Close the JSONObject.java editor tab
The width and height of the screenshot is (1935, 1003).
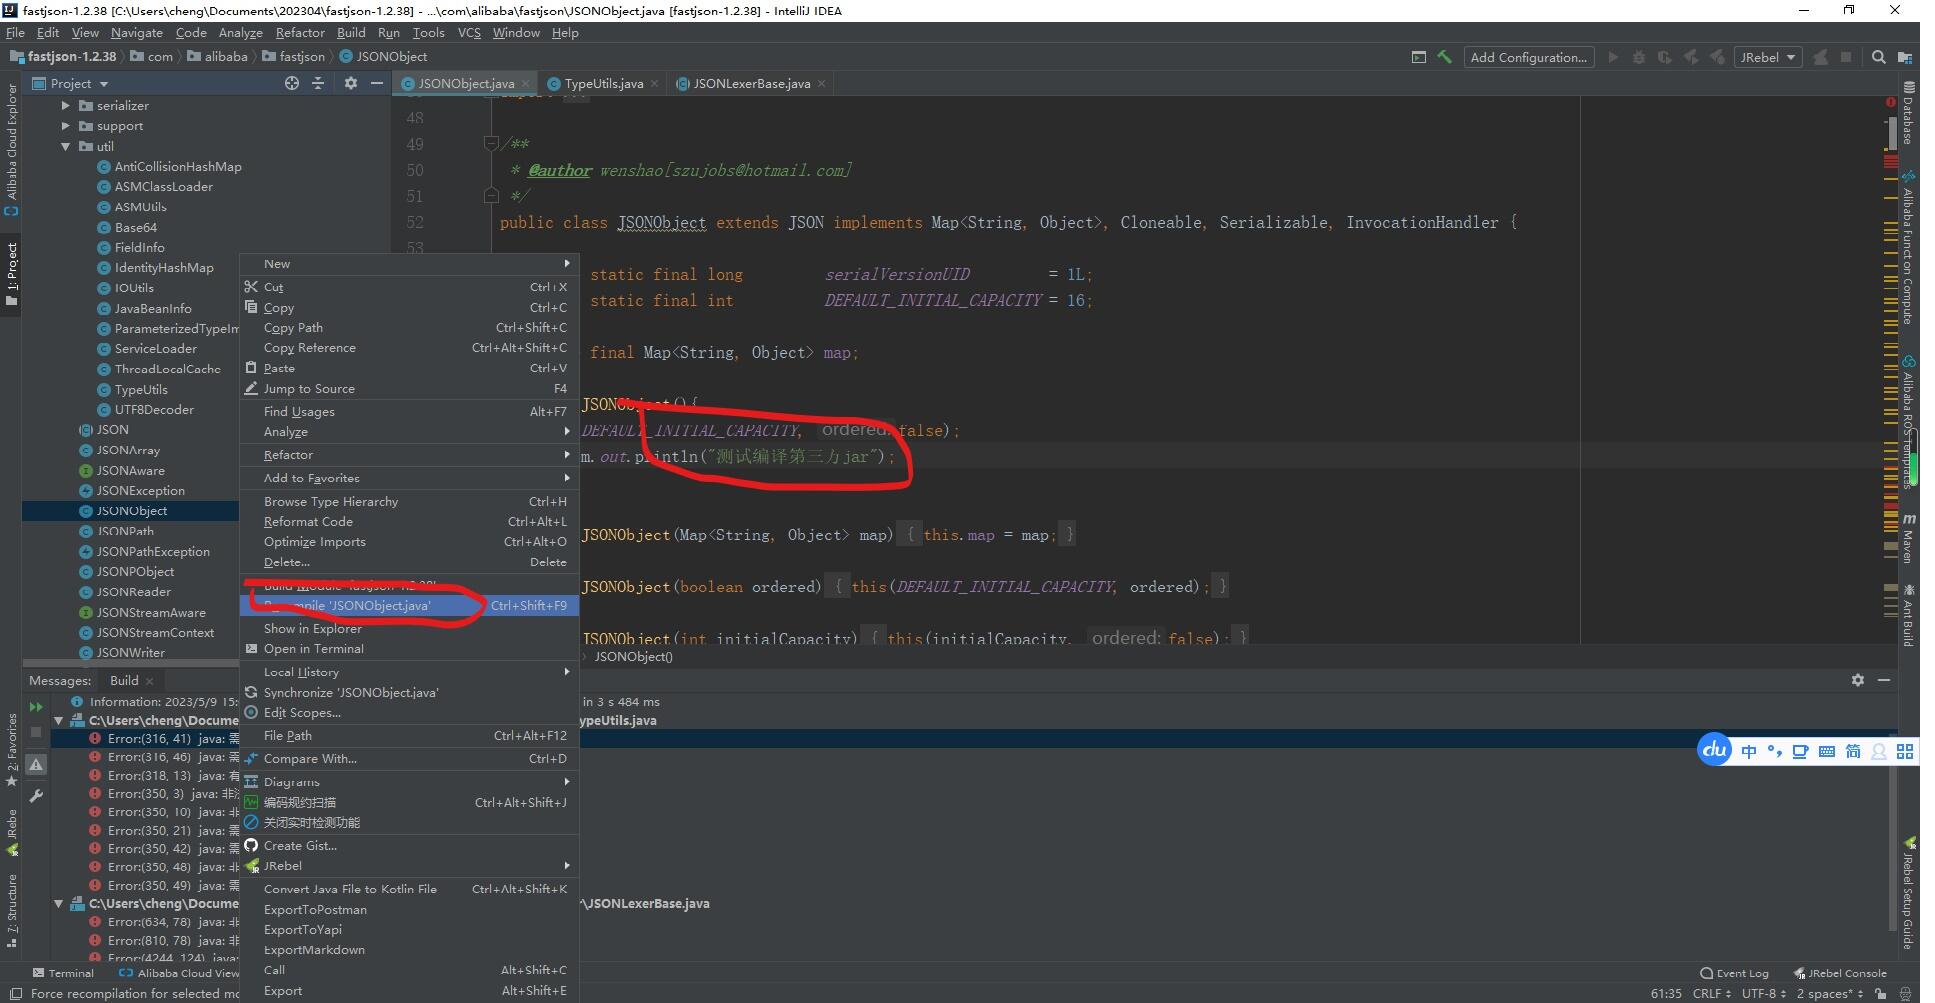(x=525, y=84)
